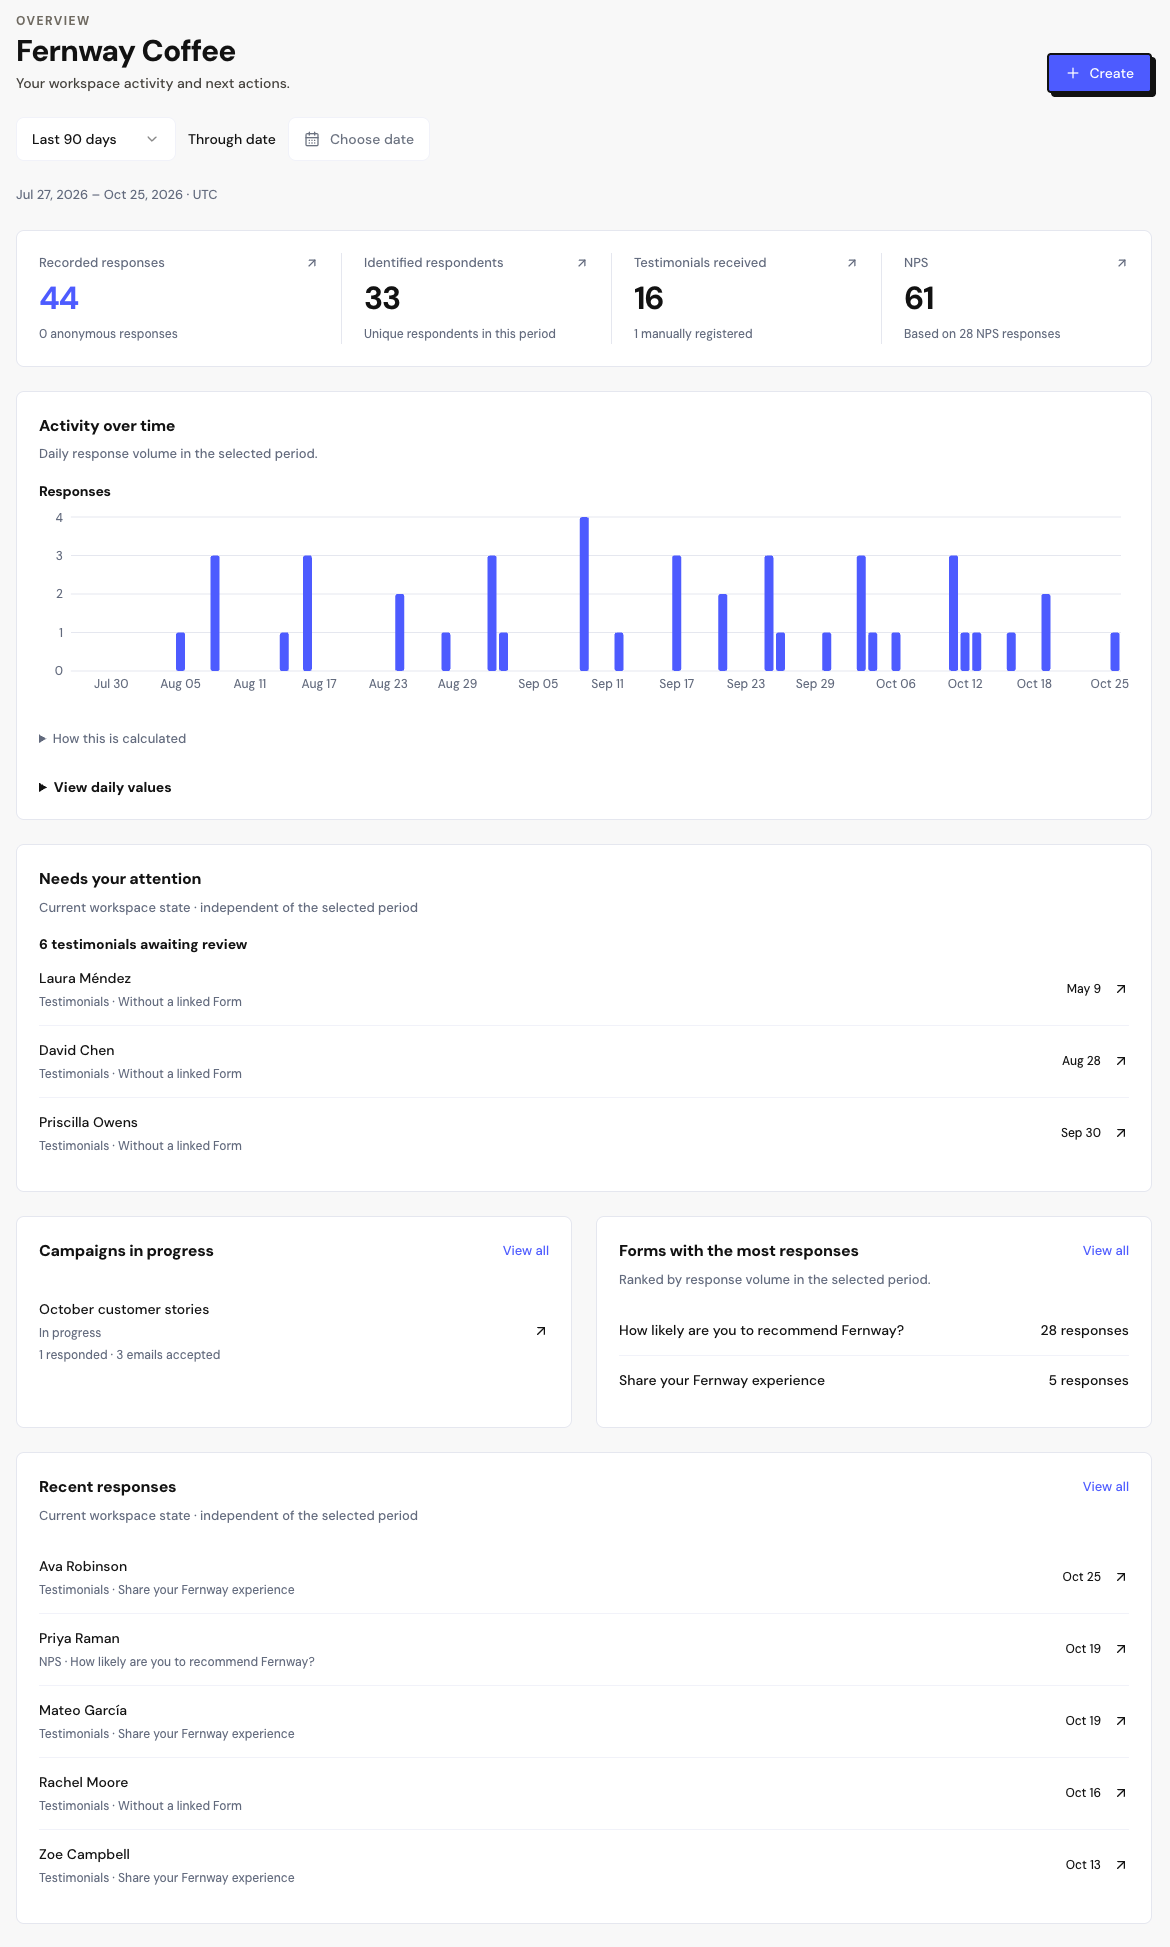Open Laura Méndez testimonial arrow
The width and height of the screenshot is (1170, 1947).
coord(1121,989)
